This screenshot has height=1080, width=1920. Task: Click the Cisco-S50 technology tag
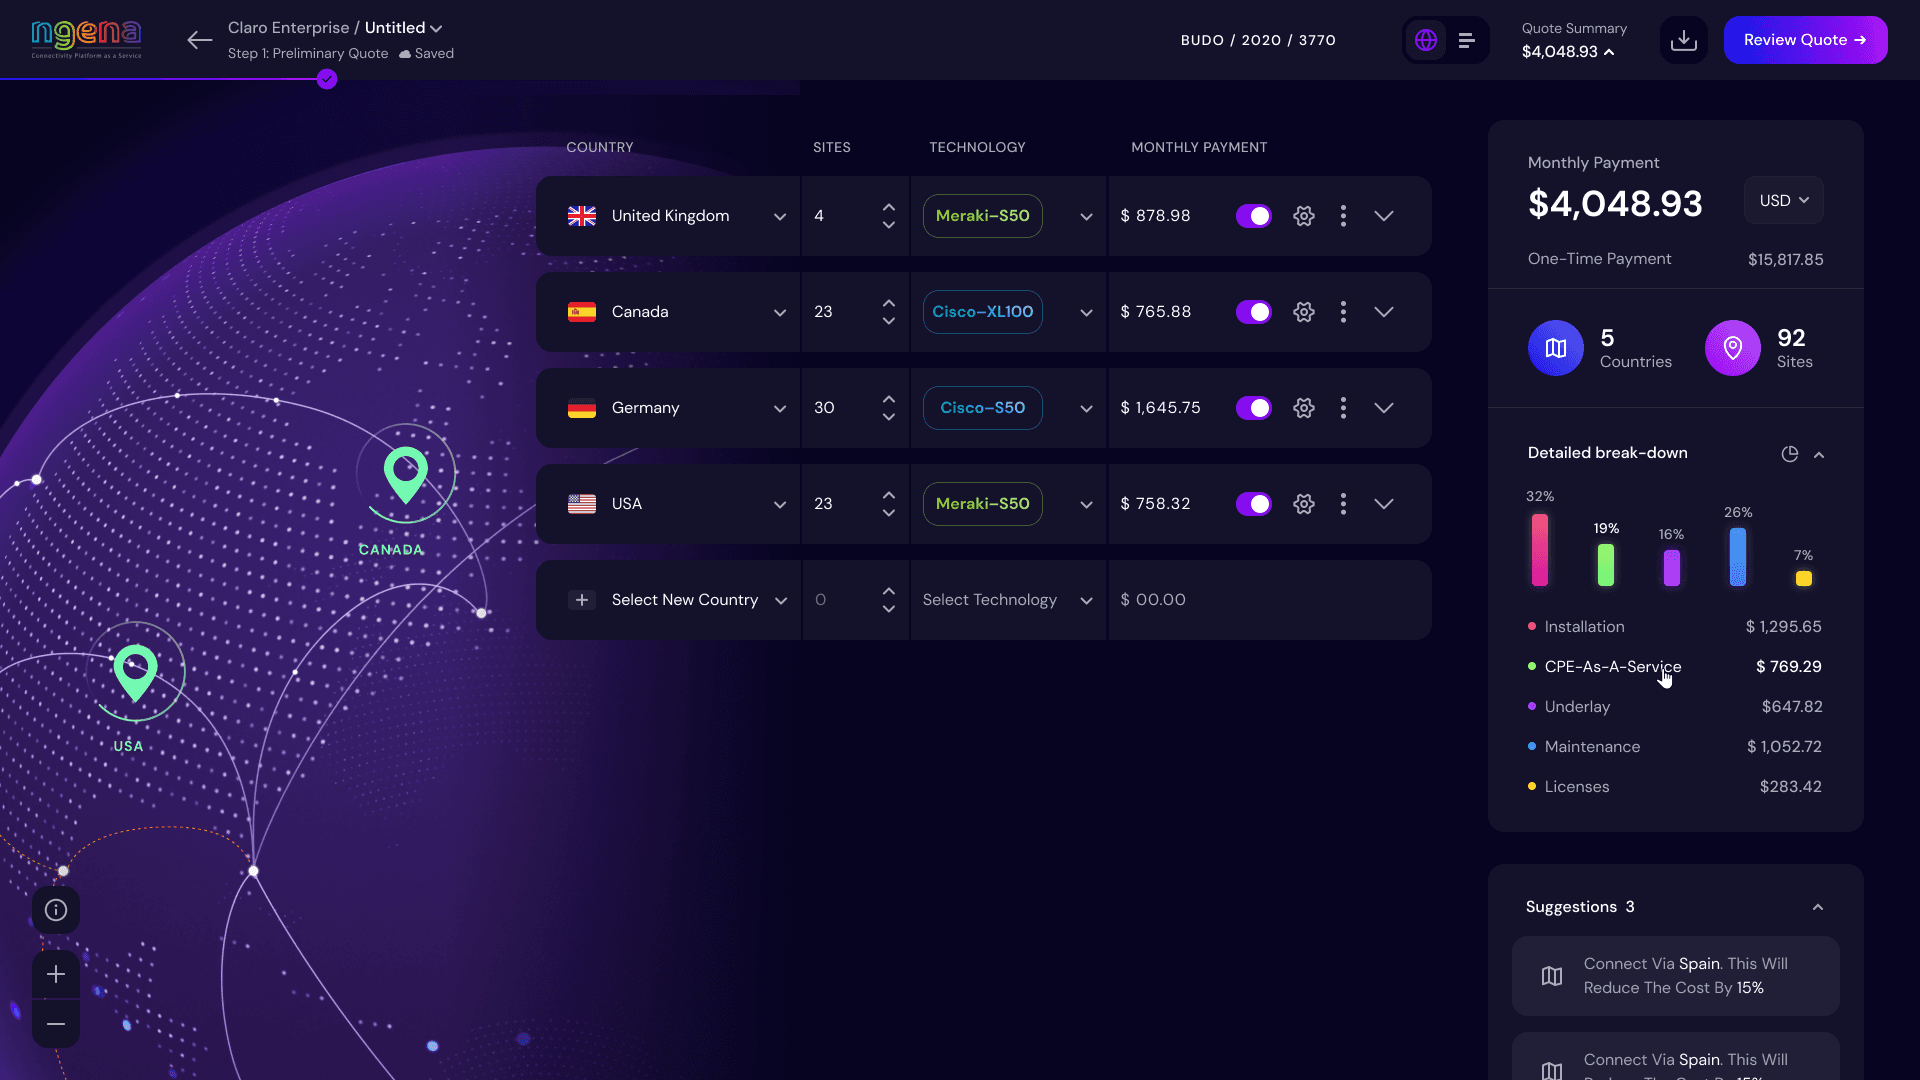(x=983, y=408)
